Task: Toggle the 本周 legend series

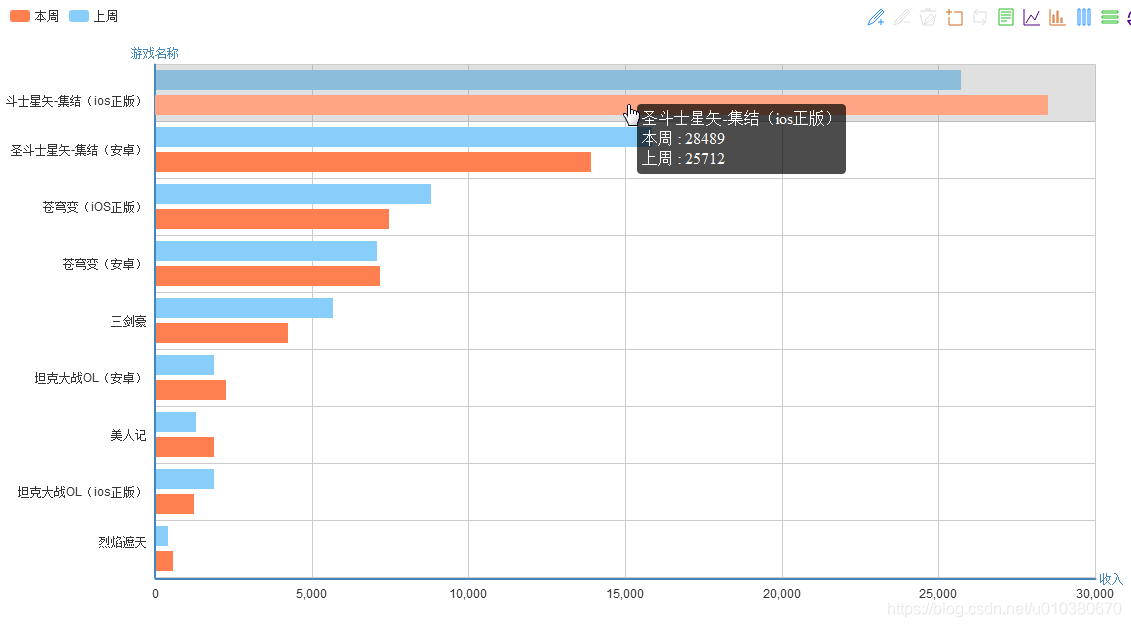Action: [x=35, y=16]
